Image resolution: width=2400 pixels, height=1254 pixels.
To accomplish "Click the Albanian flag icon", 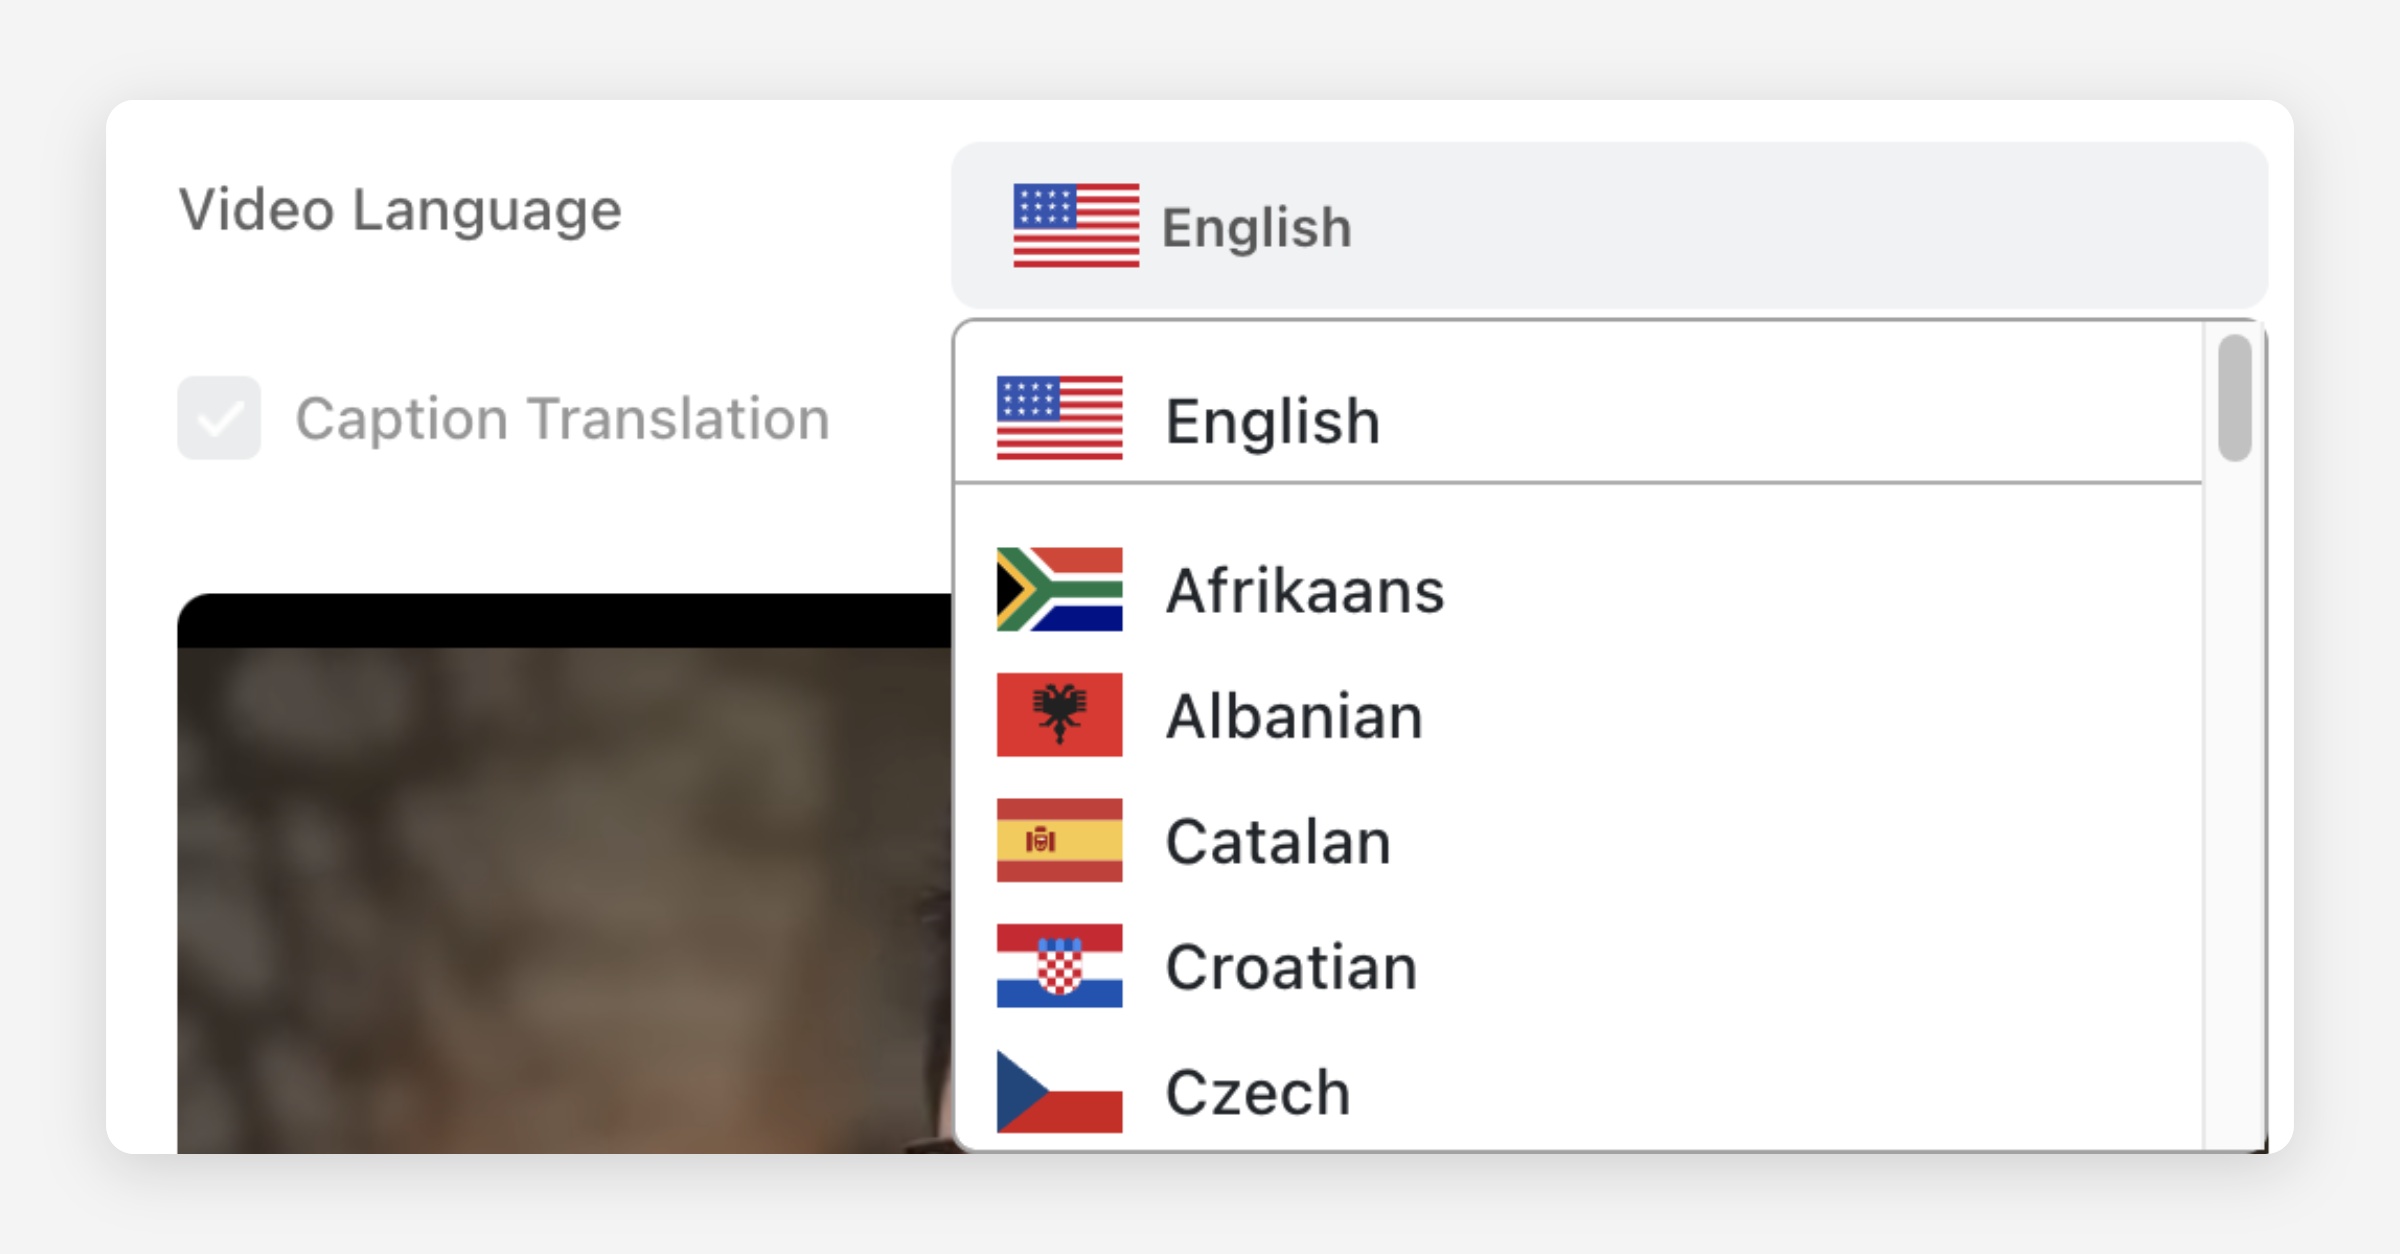I will tap(1059, 714).
